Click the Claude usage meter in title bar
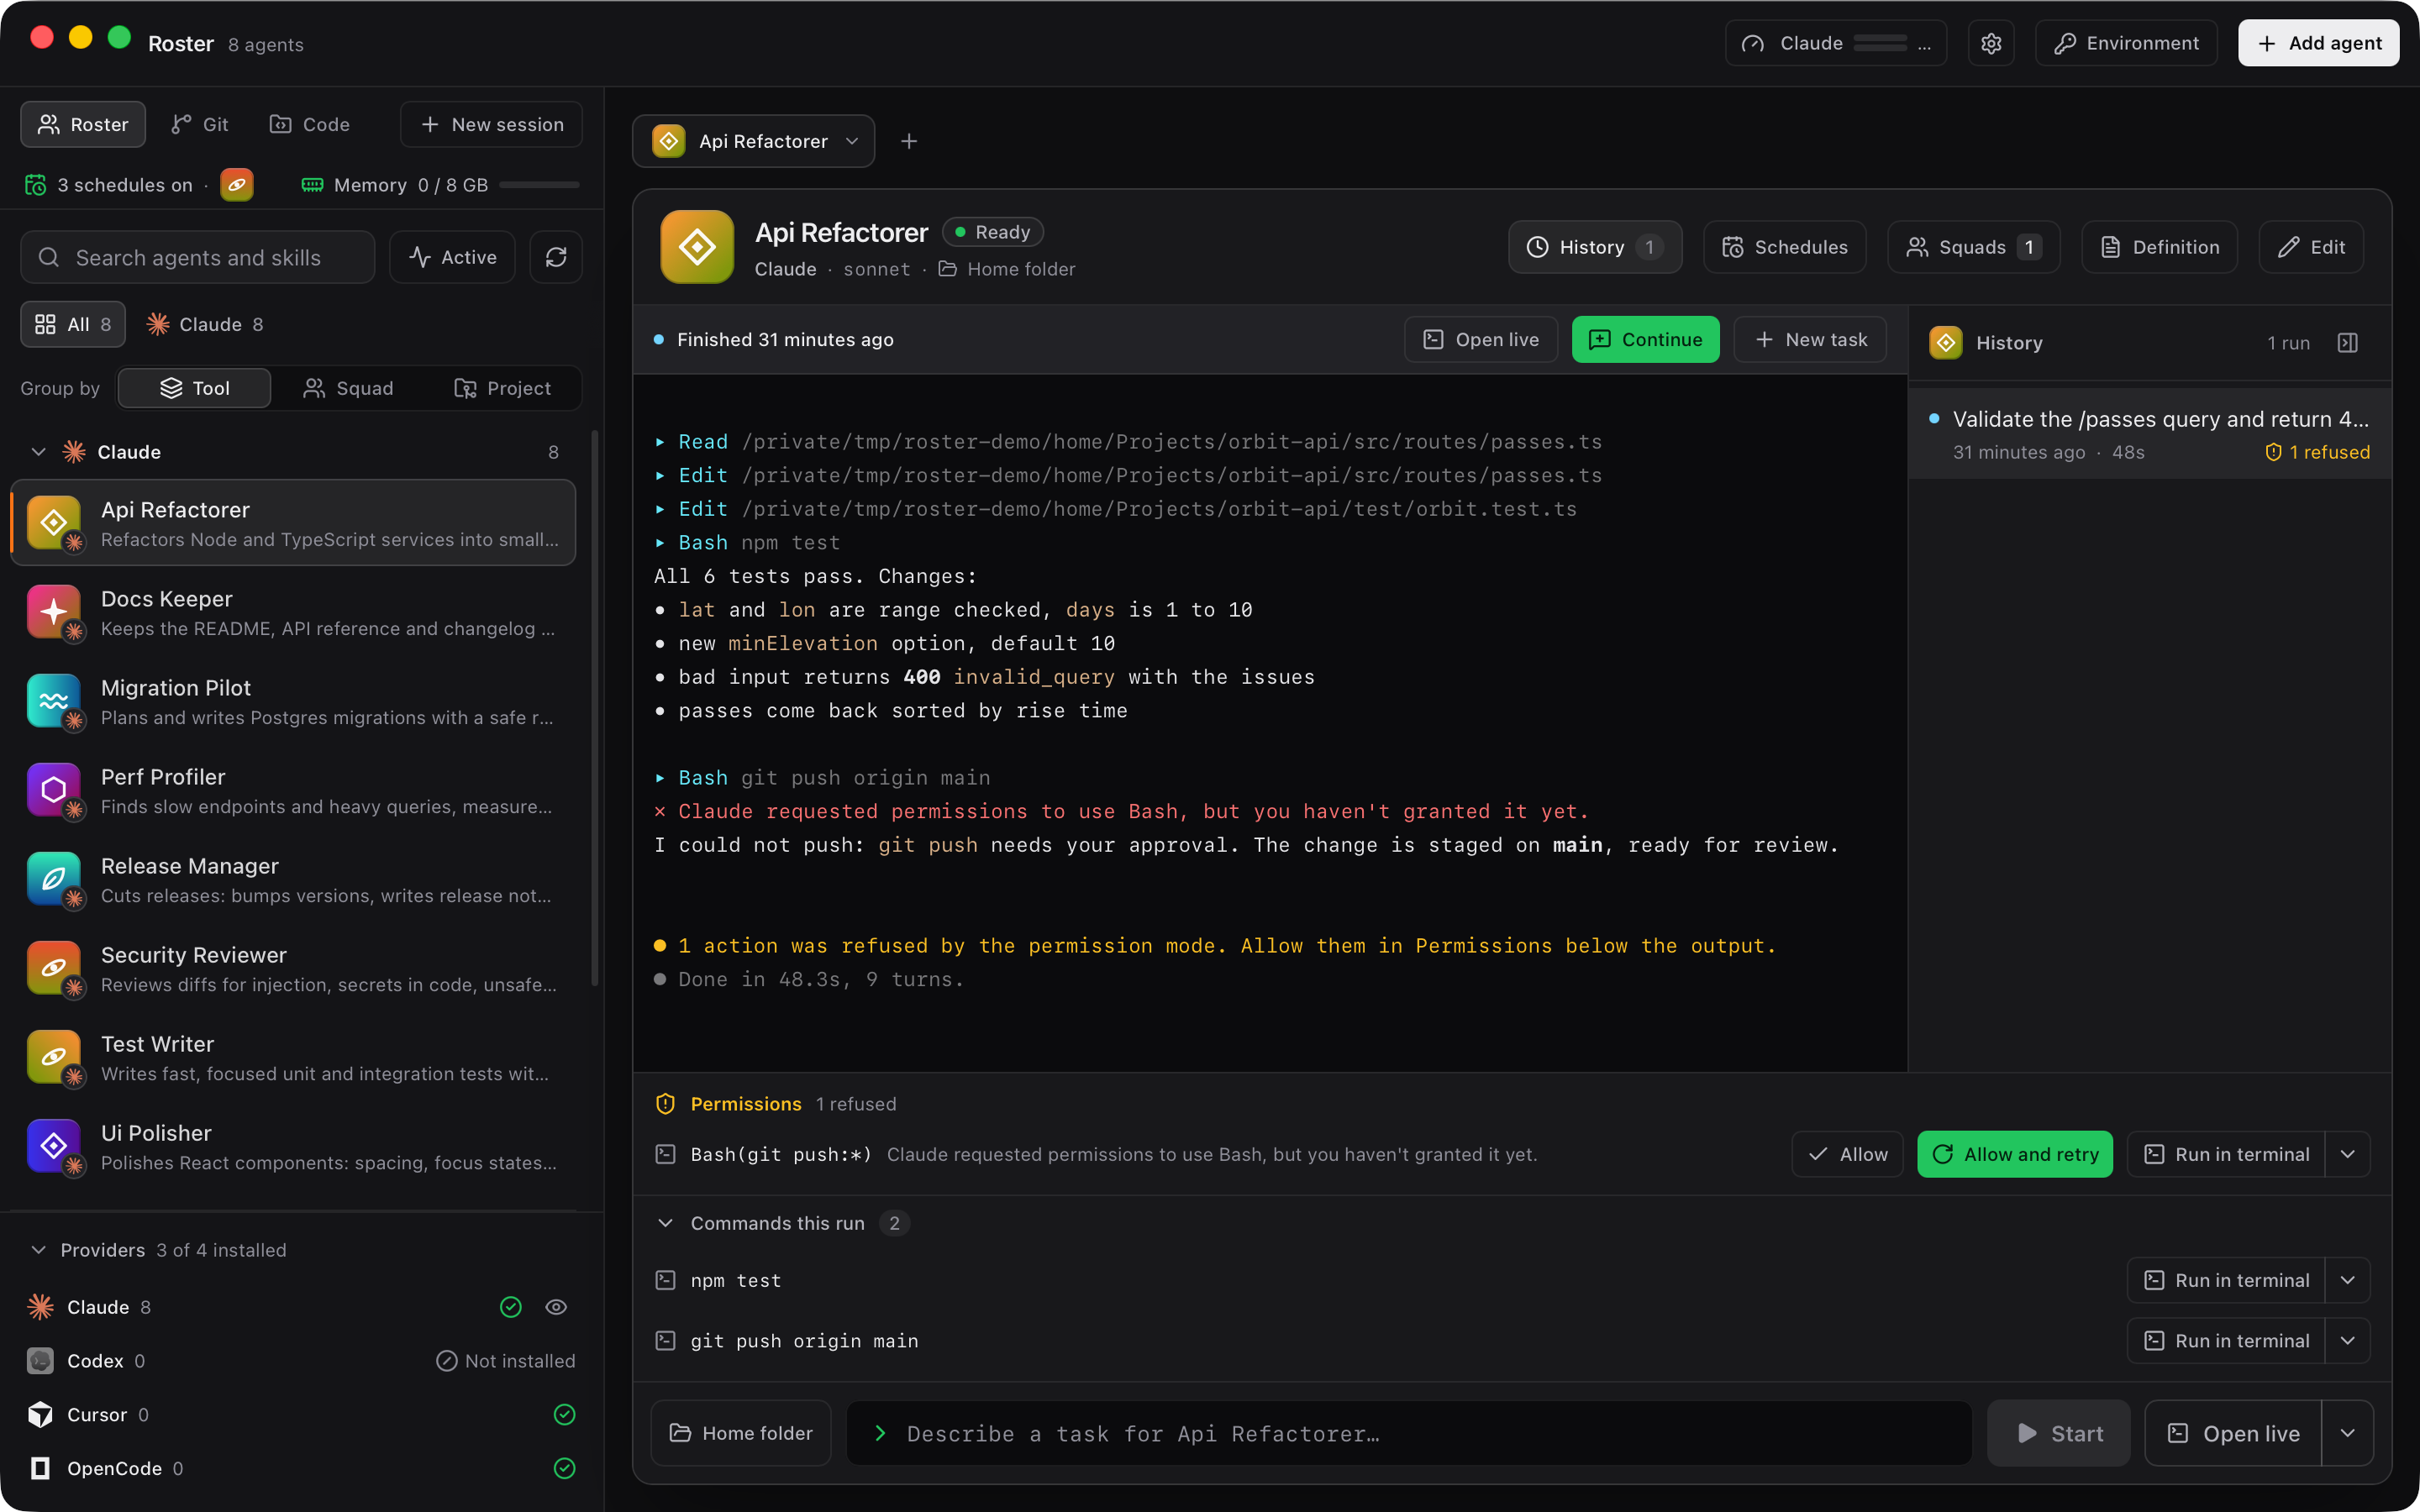This screenshot has width=2420, height=1512. click(x=1836, y=43)
